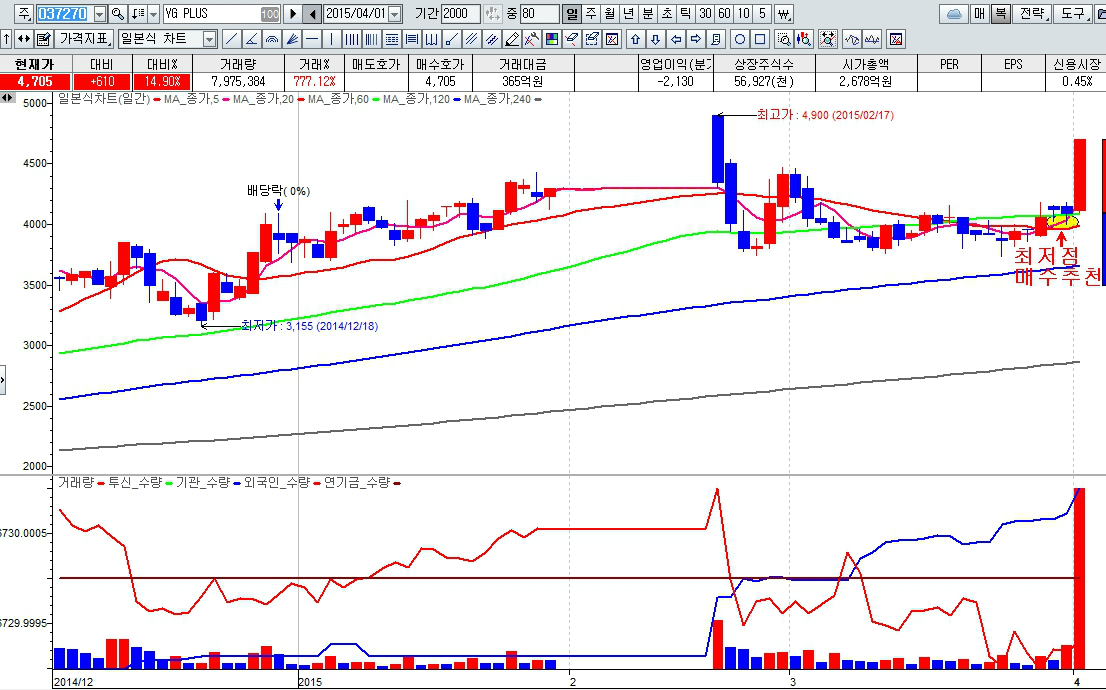The width and height of the screenshot is (1106, 690).
Task: Click the stock search magnifier icon
Action: tap(117, 14)
